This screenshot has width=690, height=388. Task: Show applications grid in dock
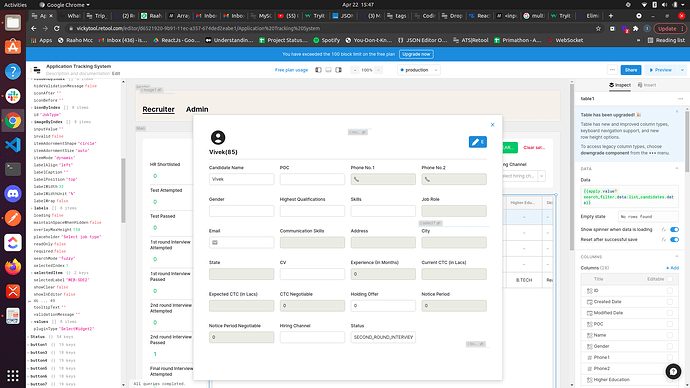click(13, 375)
